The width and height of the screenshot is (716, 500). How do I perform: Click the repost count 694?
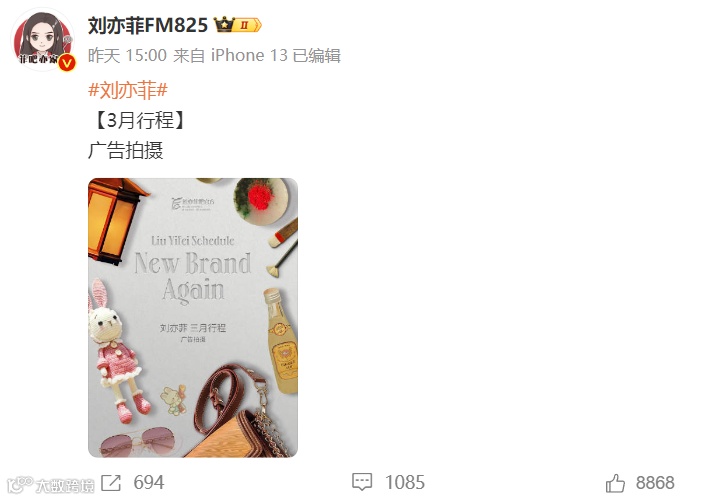coord(148,483)
